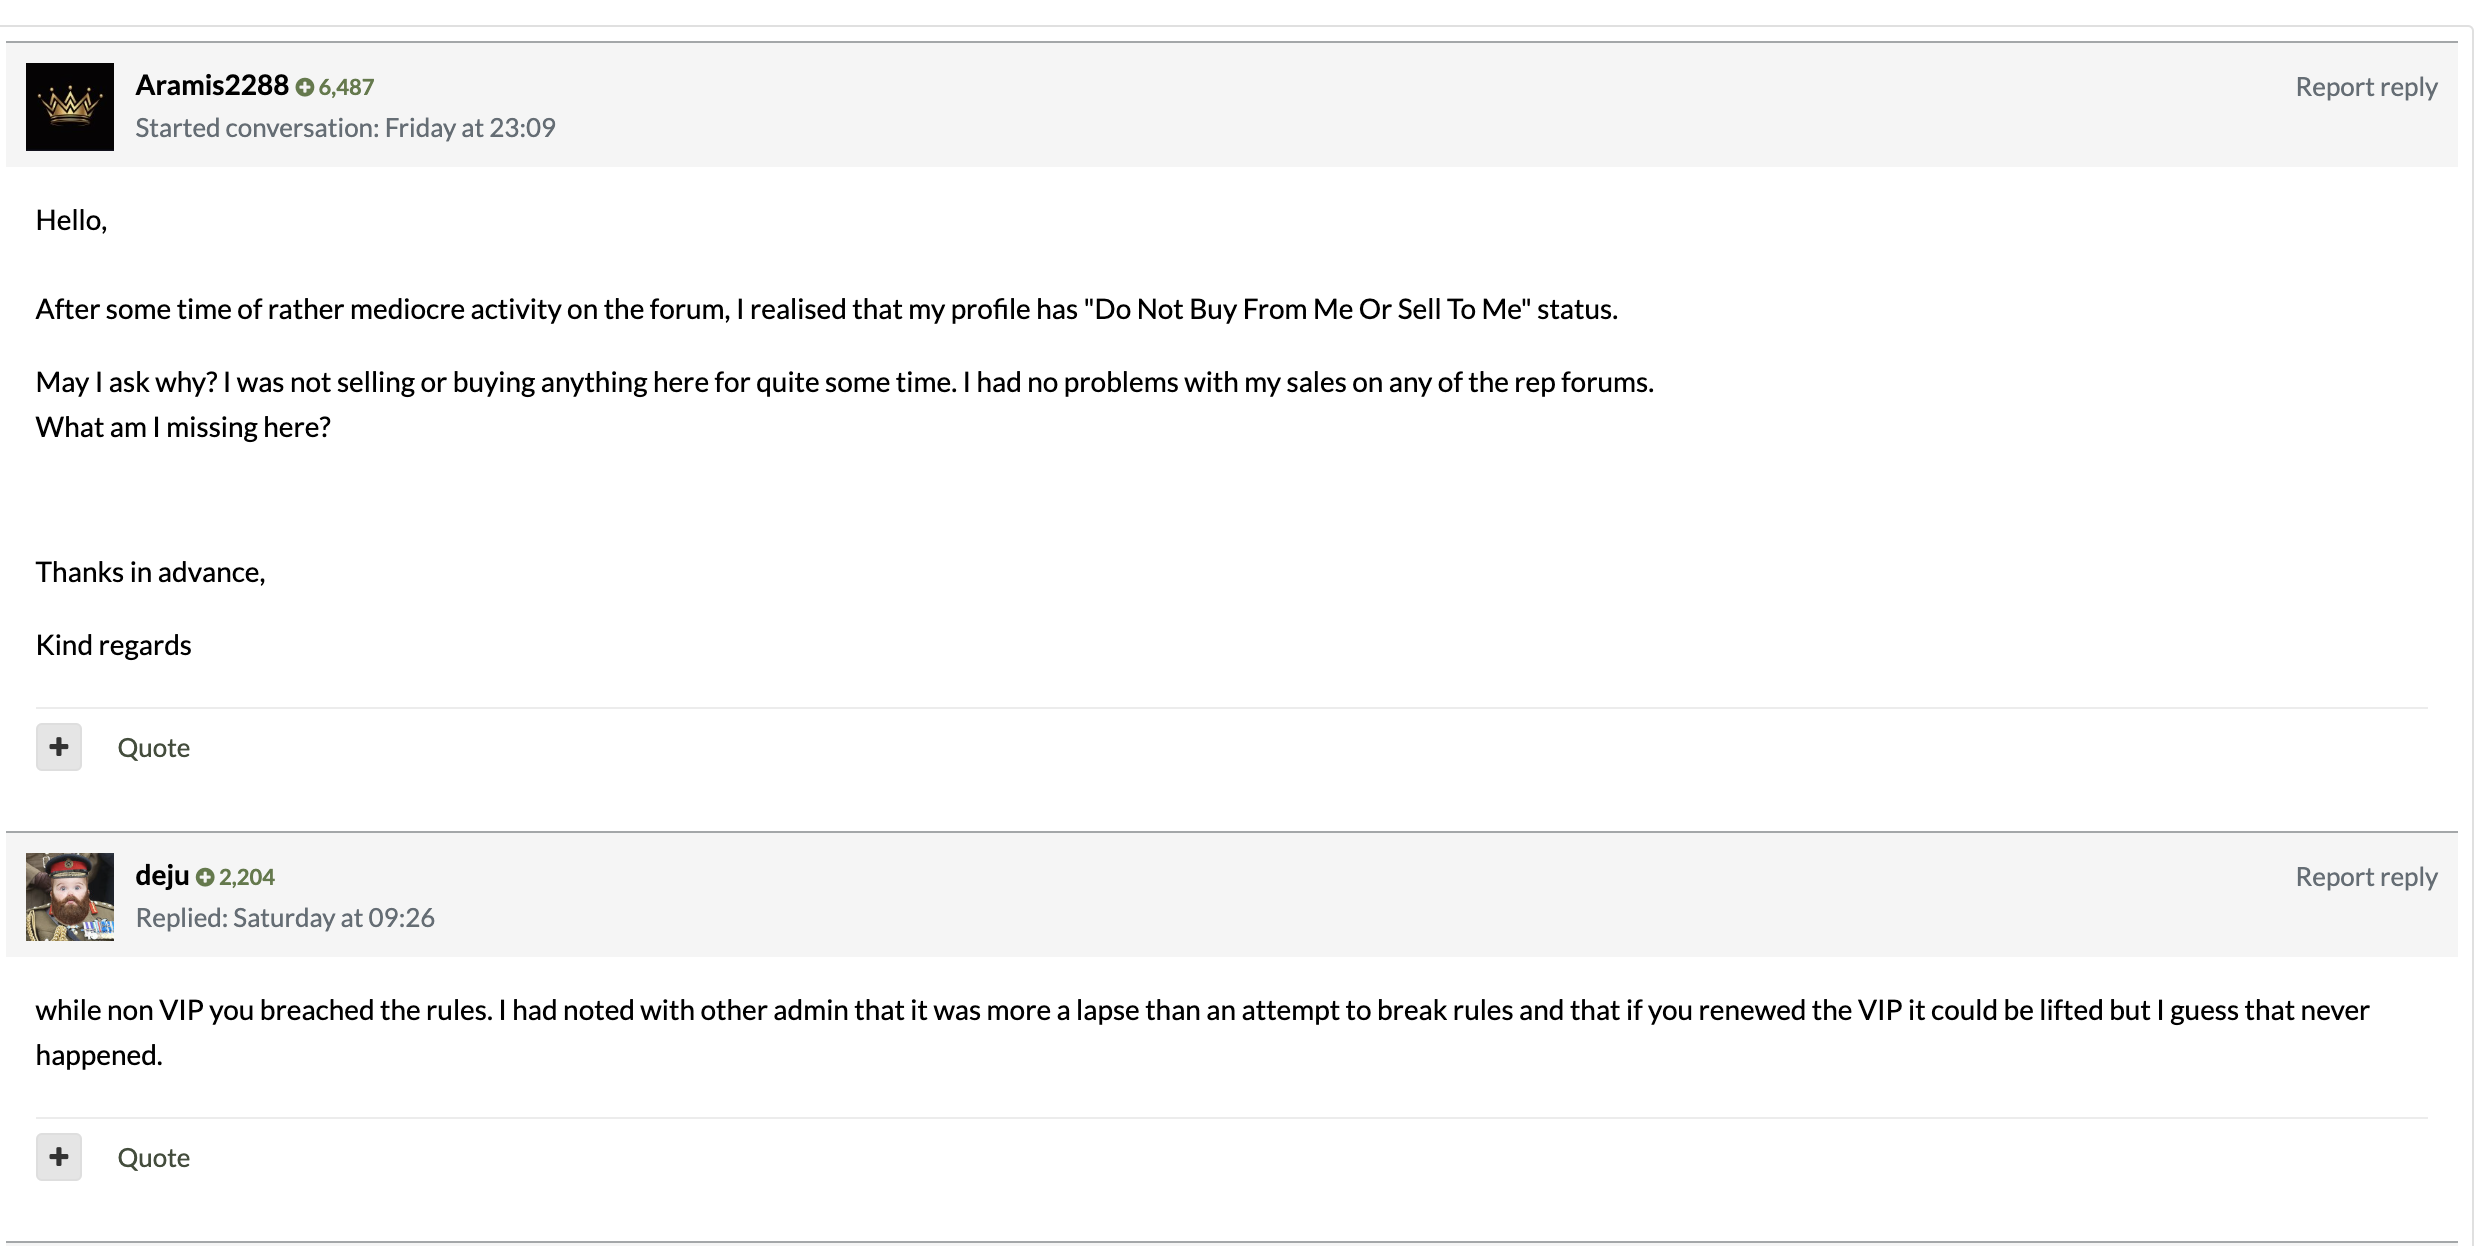2476x1246 pixels.
Task: Quote Aramis2288's first message
Action: click(x=153, y=748)
